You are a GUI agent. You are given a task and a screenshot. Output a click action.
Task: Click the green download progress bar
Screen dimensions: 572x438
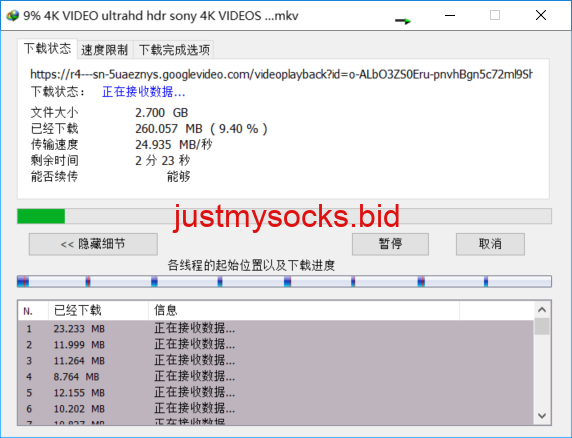[x=284, y=216]
